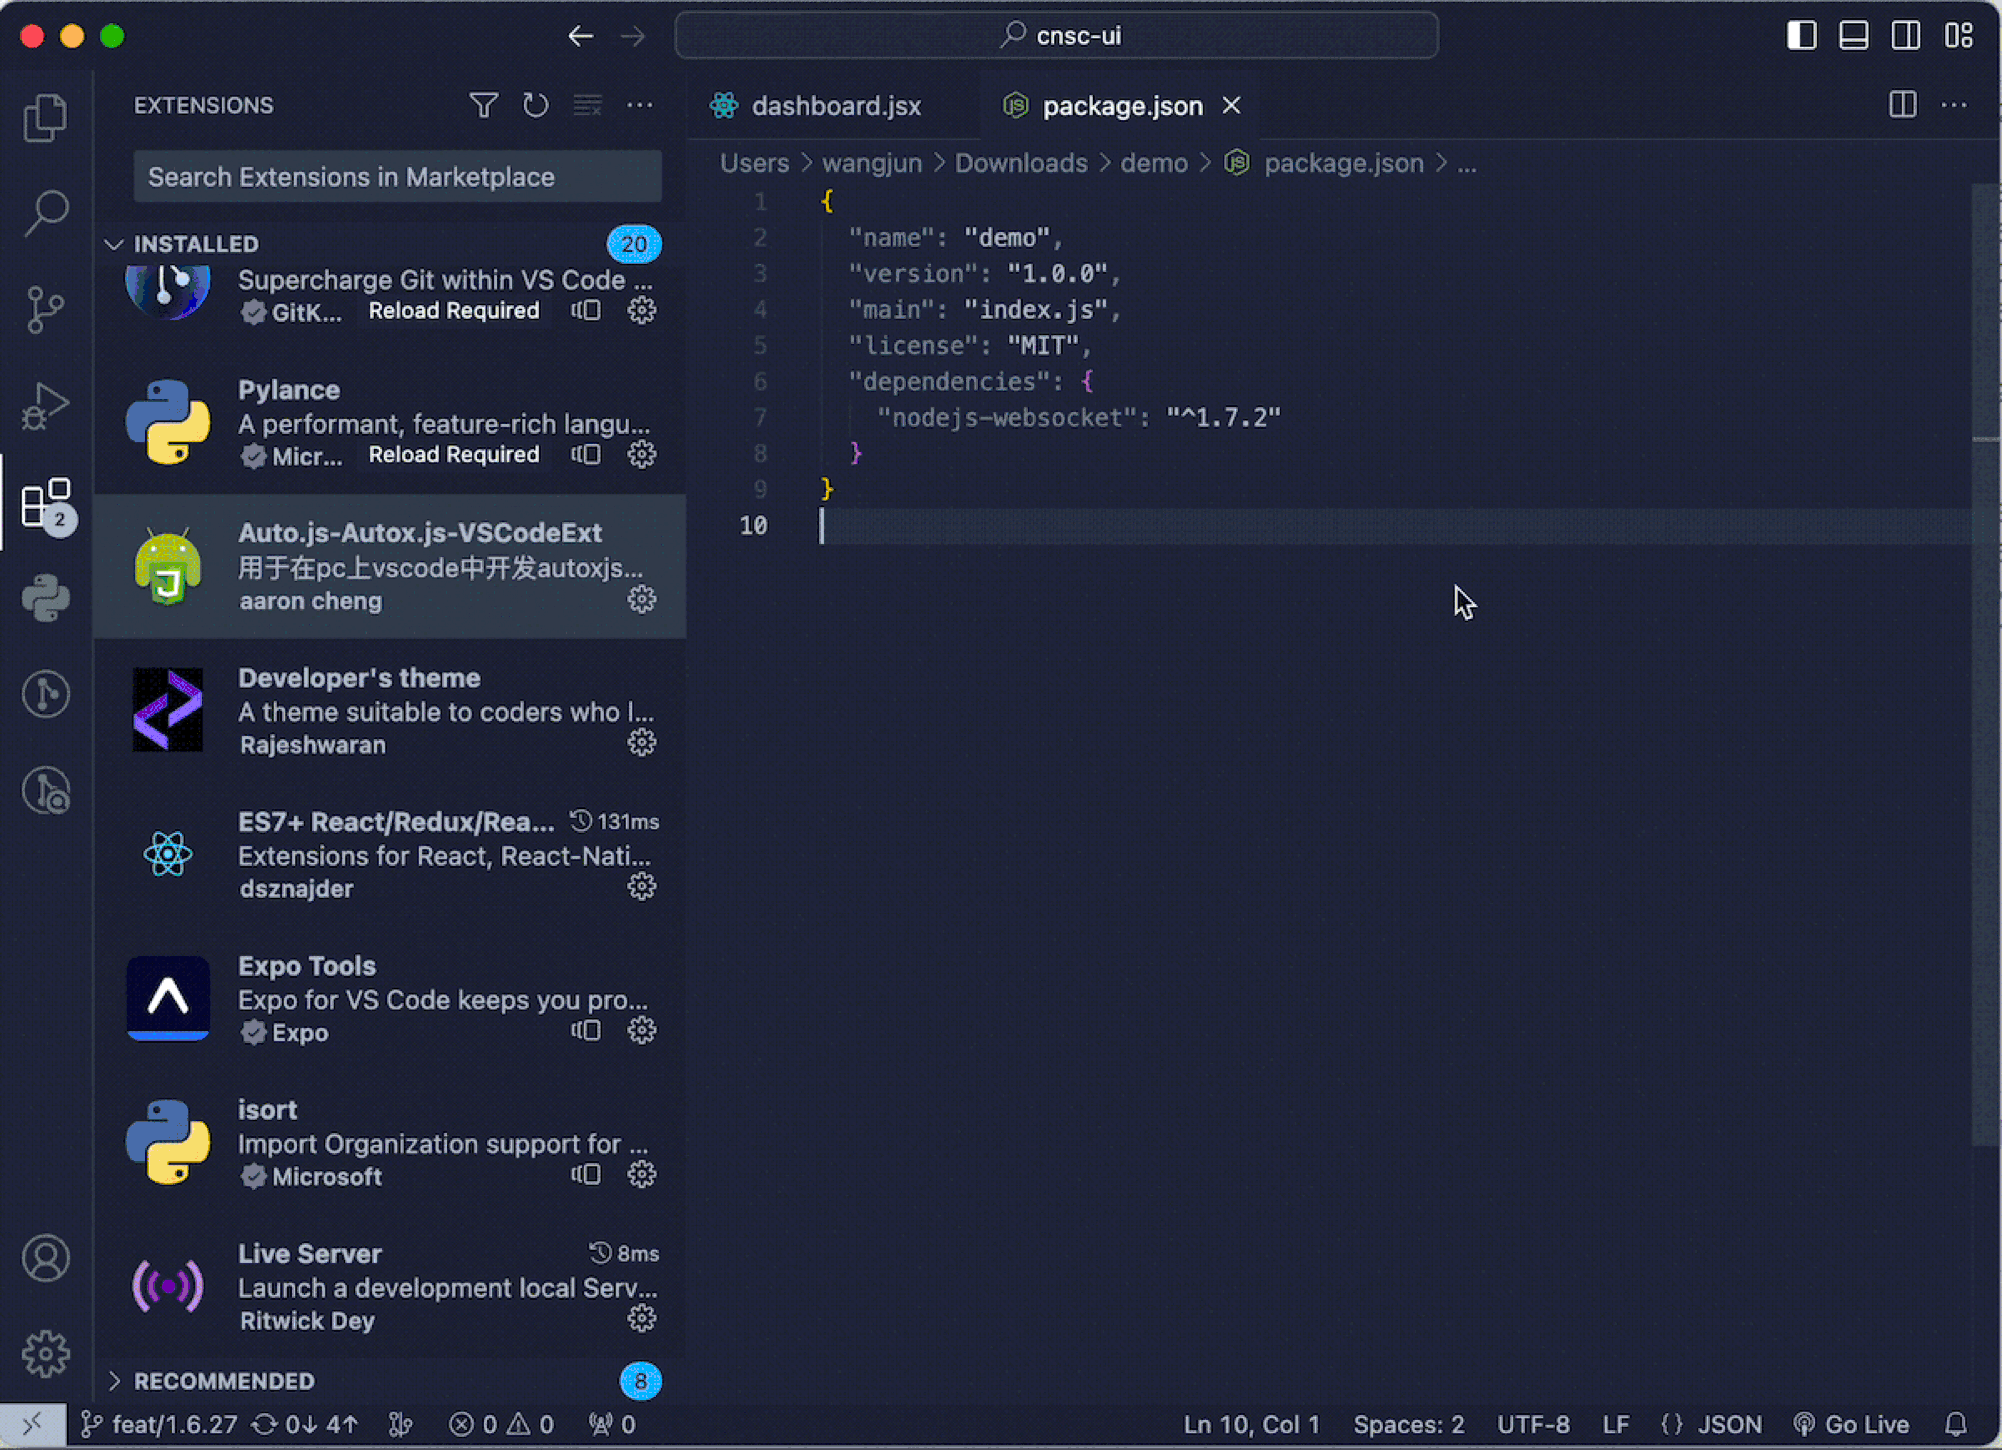Change indentation setting Spaces: 2
This screenshot has height=1450, width=2002.
pos(1408,1424)
